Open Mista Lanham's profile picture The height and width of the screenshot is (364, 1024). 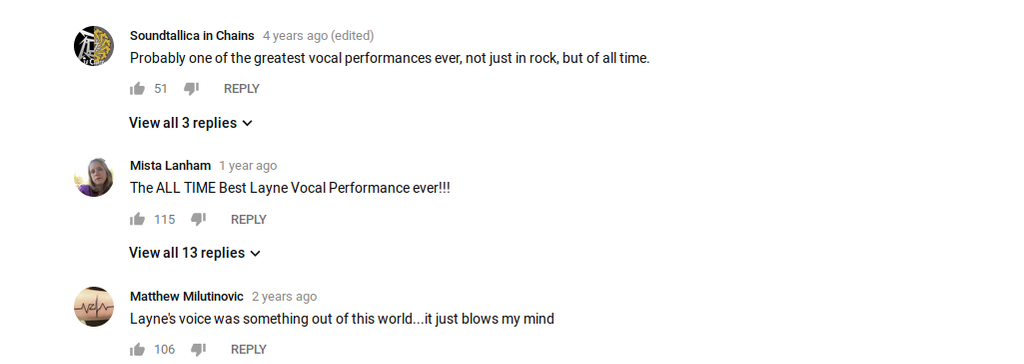tap(93, 176)
